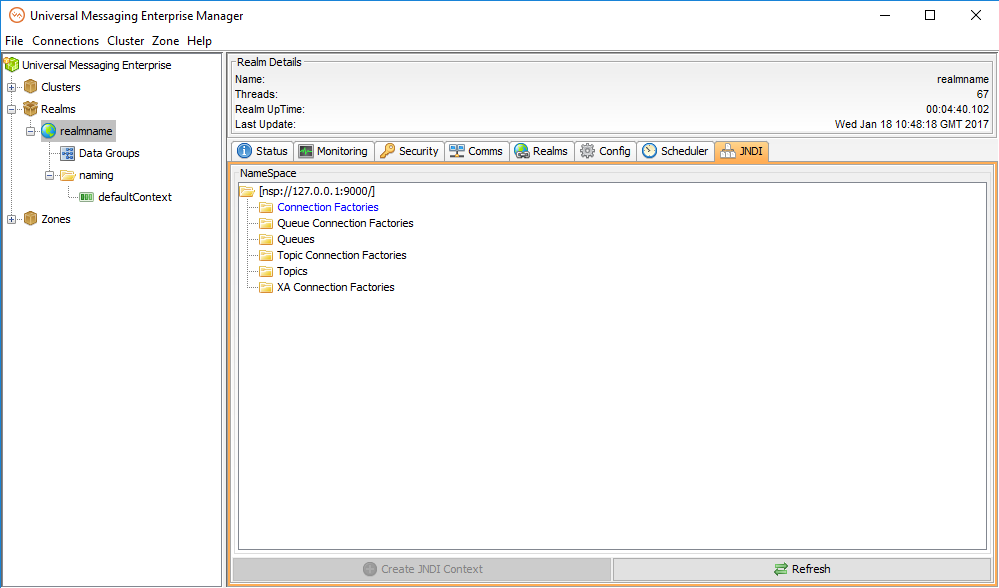Viewport: 999px width, 588px height.
Task: Open the Cluster menu
Action: pos(126,41)
